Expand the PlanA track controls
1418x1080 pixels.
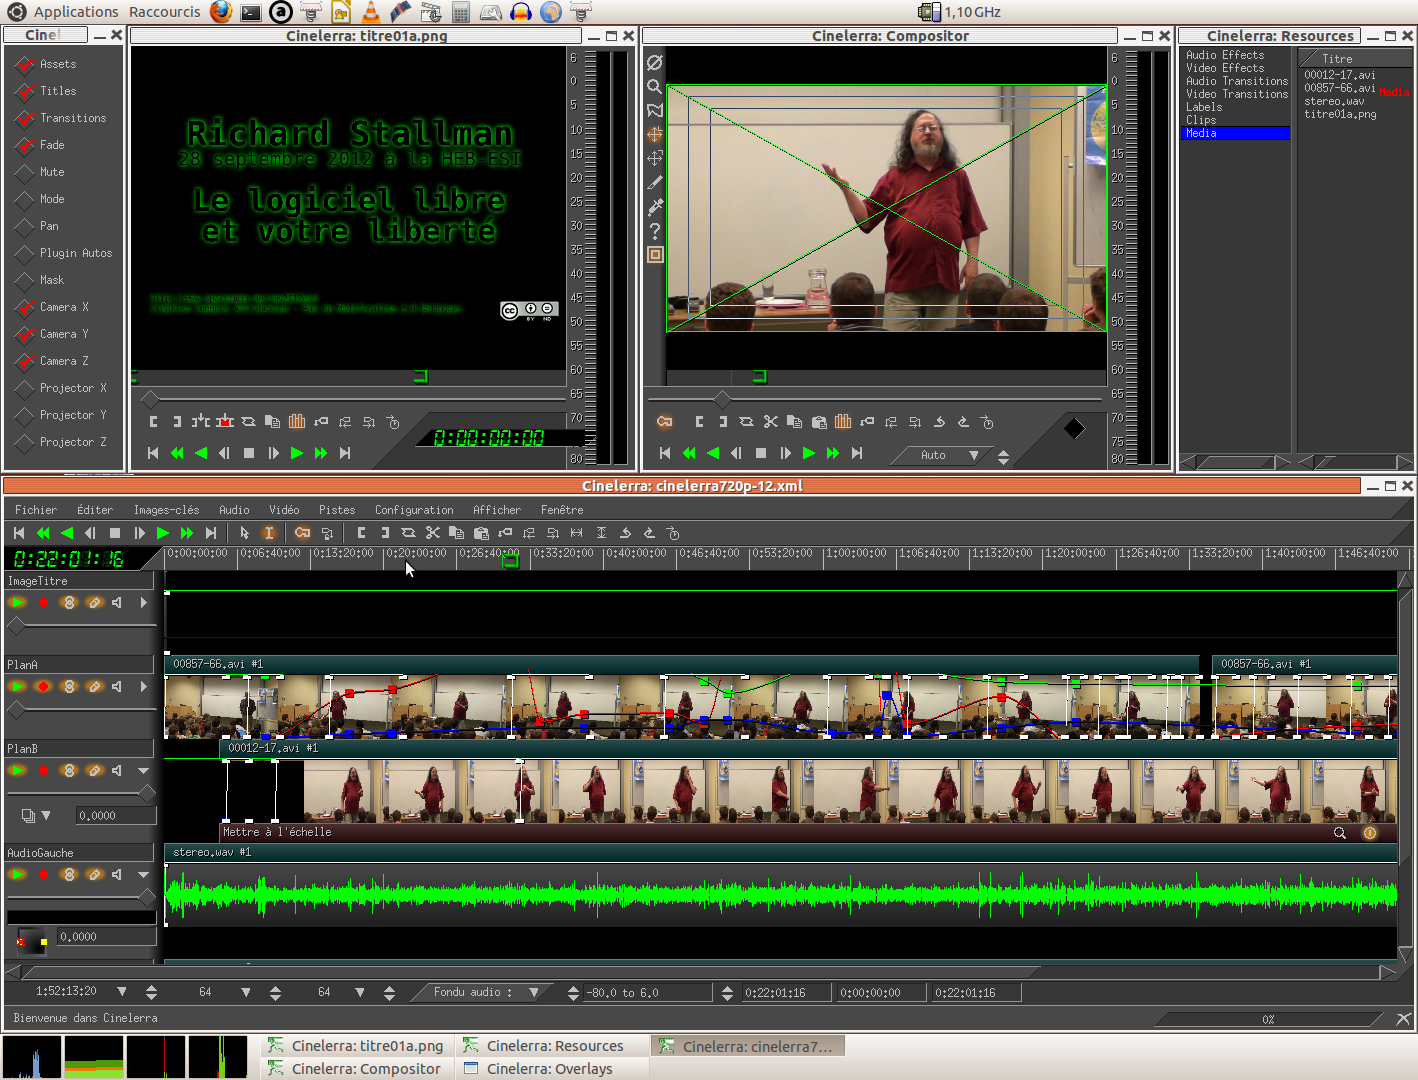[144, 686]
